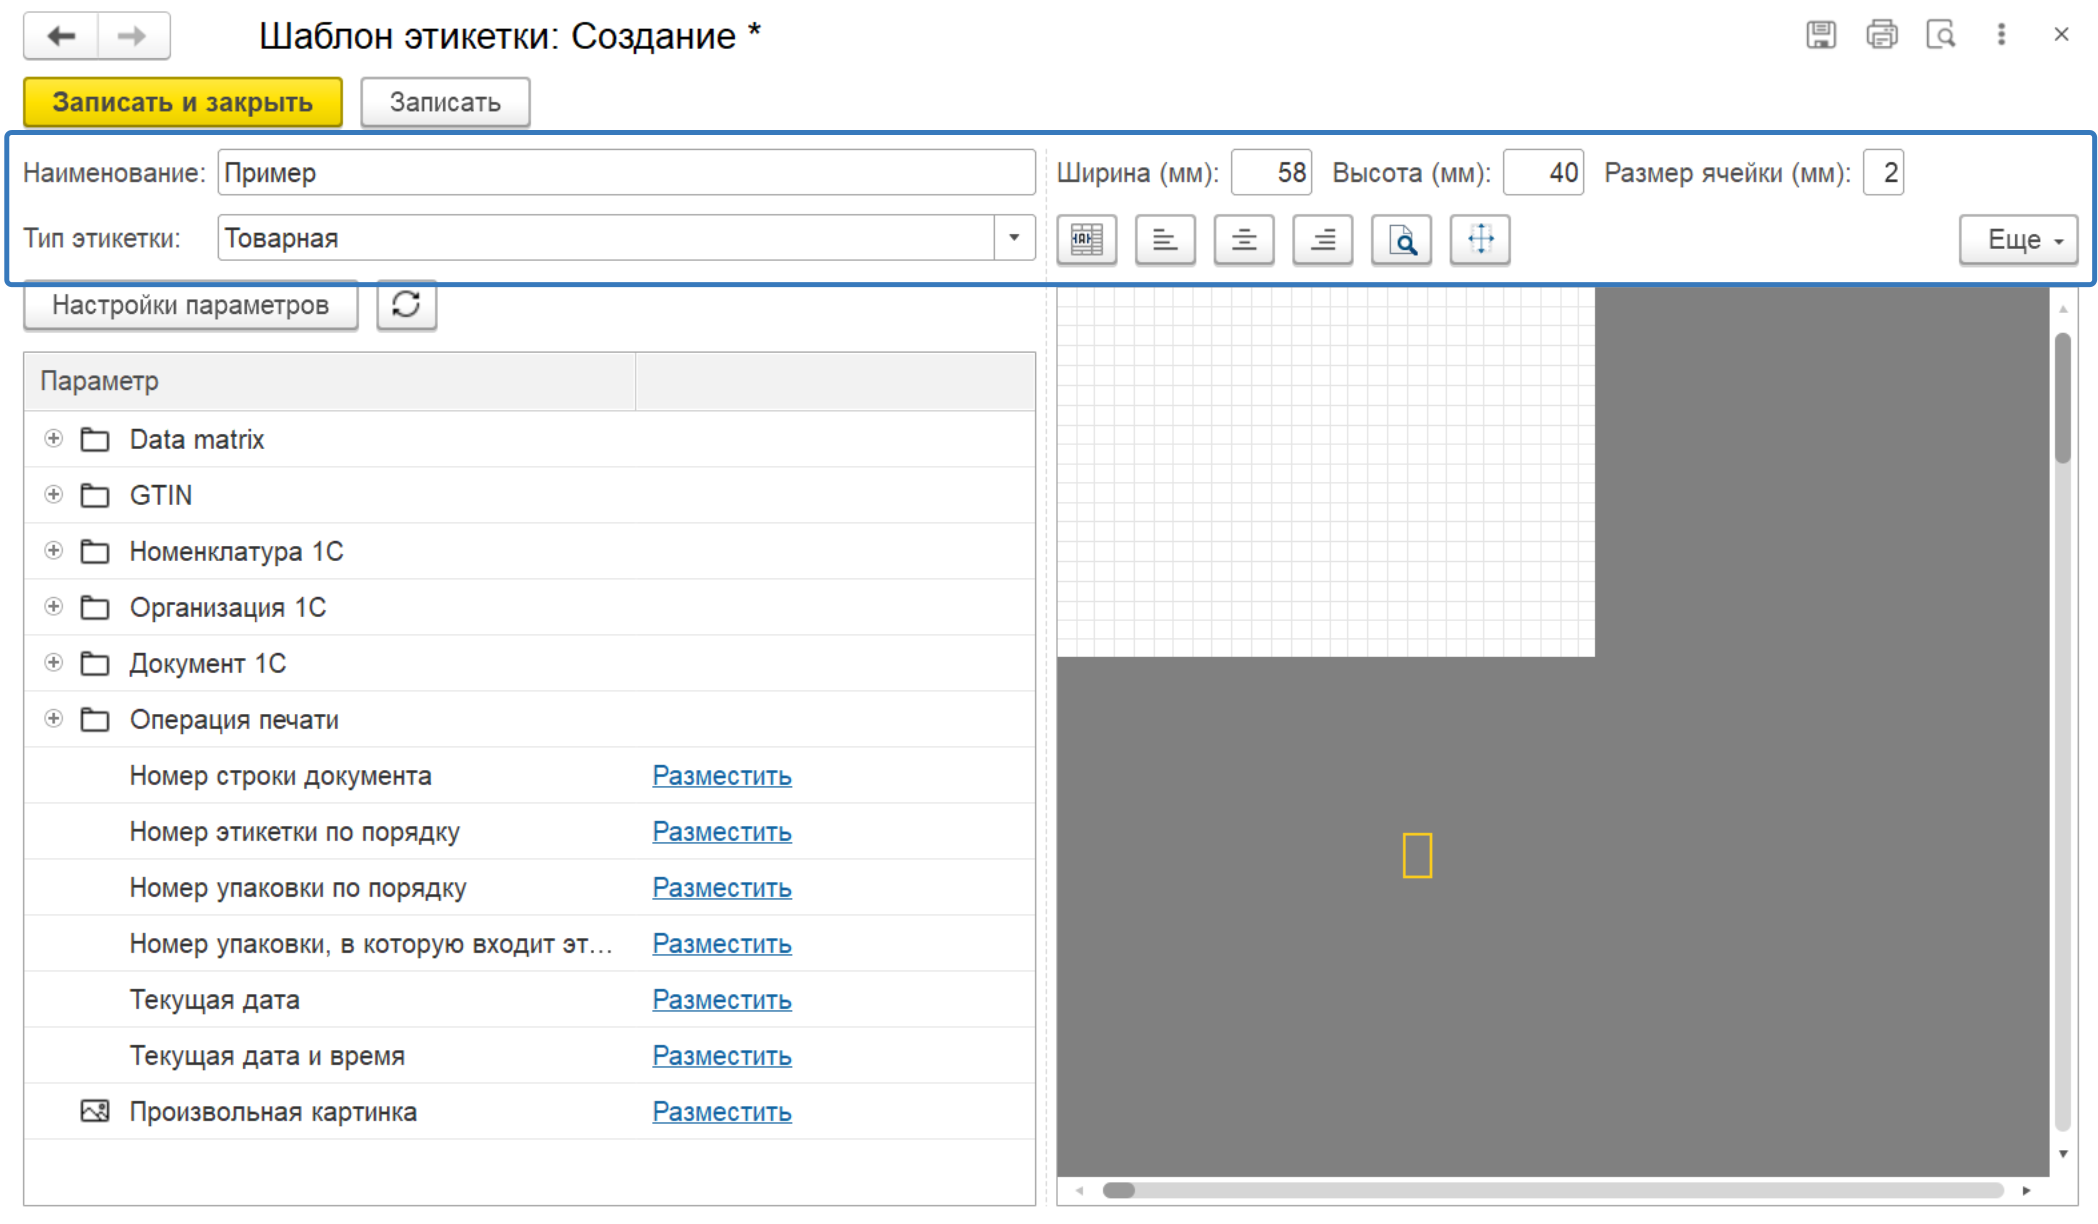Go back with the left arrow button
The image size is (2098, 1224).
coord(61,36)
